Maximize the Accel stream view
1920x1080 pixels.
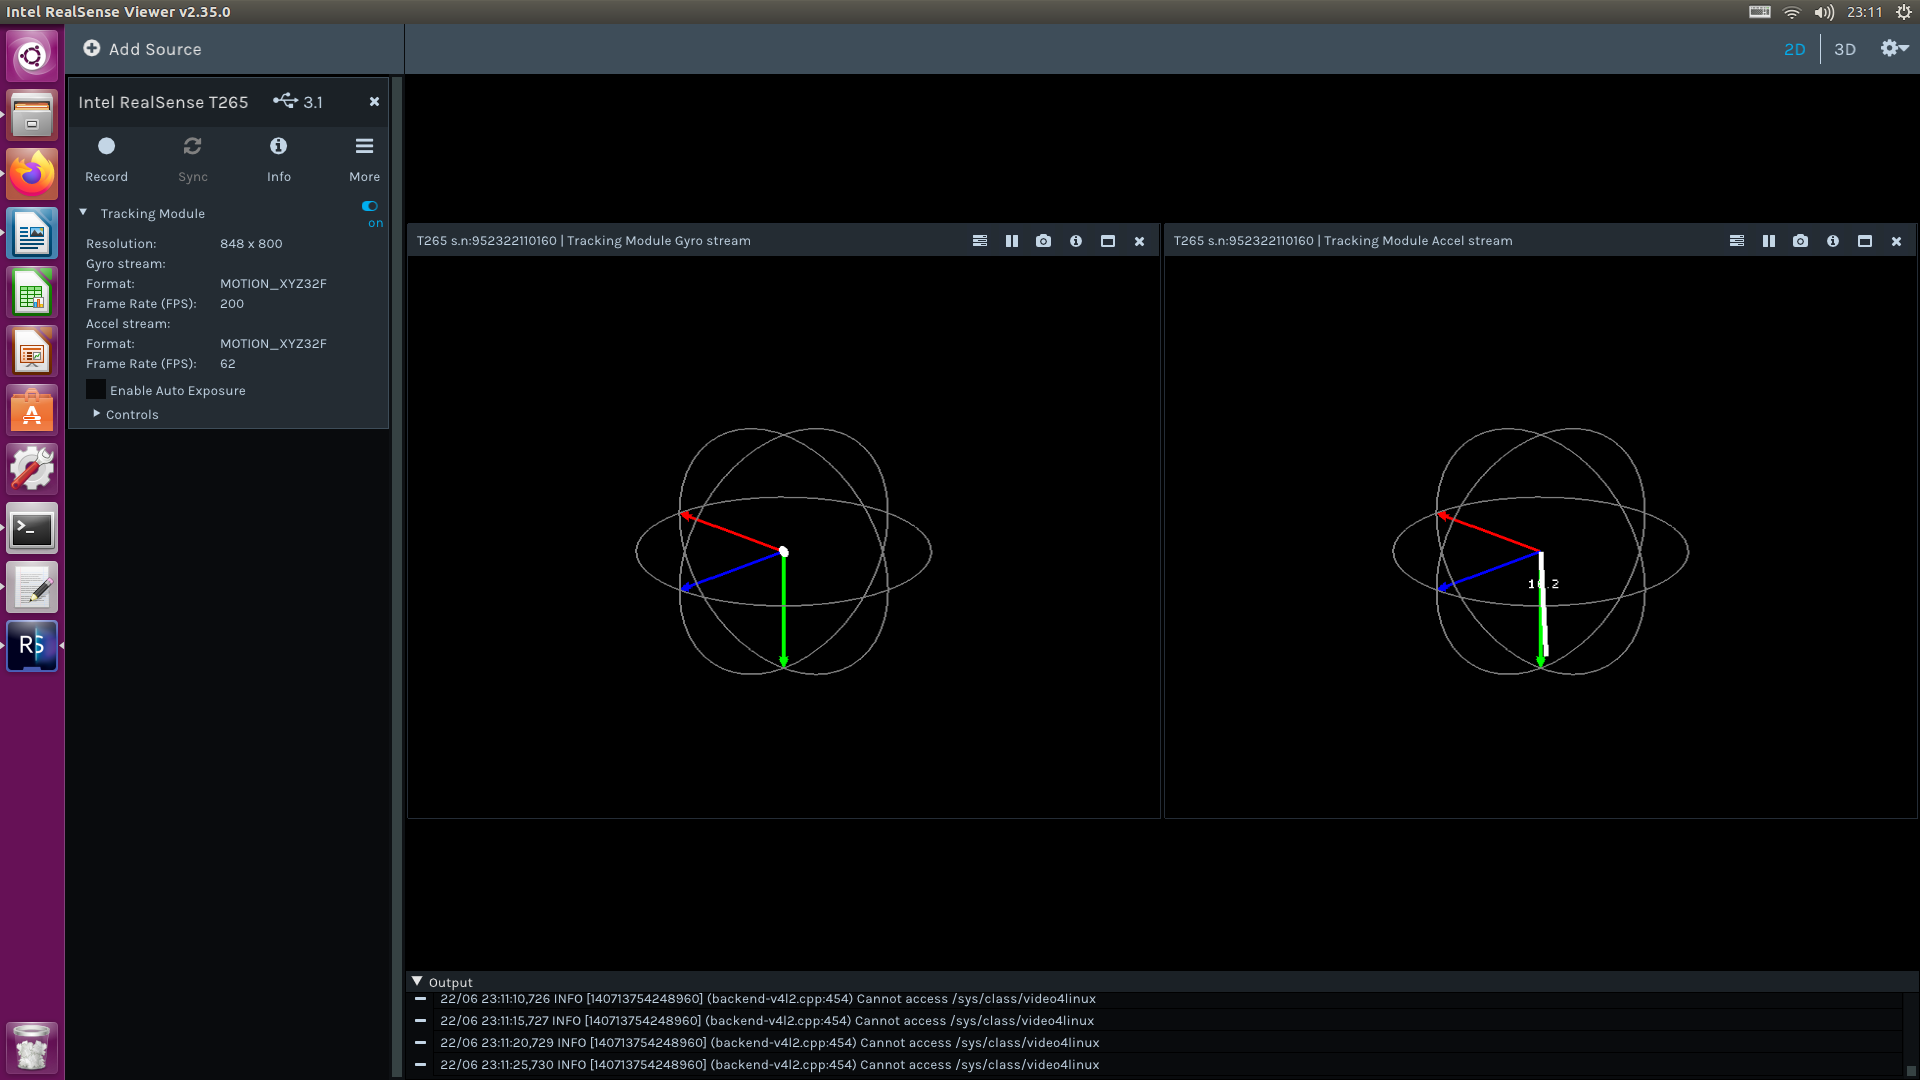(x=1864, y=241)
